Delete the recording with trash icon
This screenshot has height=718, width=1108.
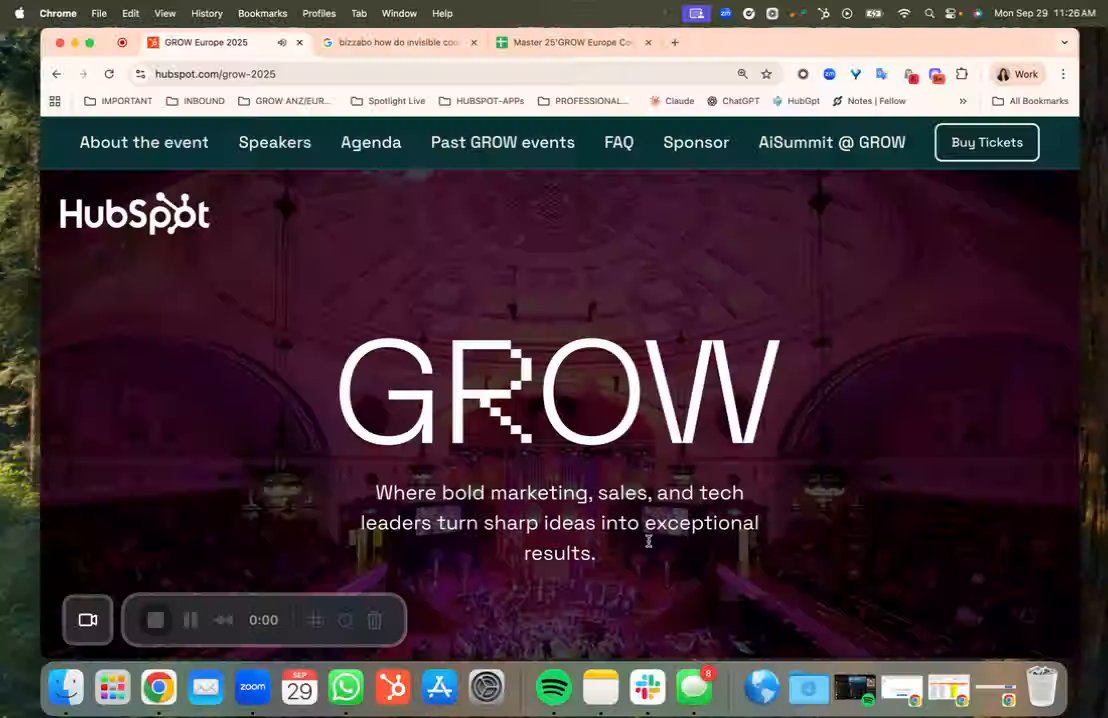coord(375,620)
